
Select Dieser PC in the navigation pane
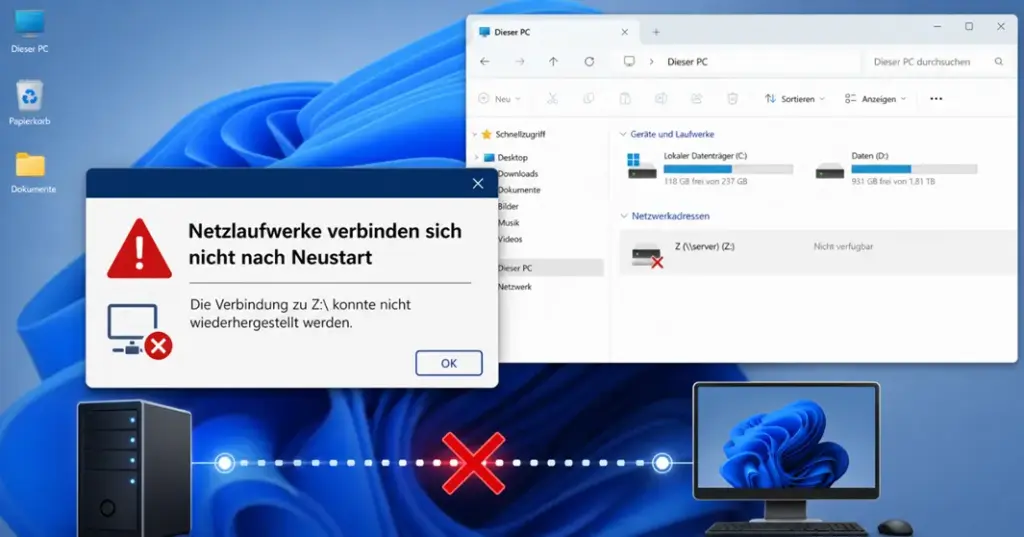[550, 268]
